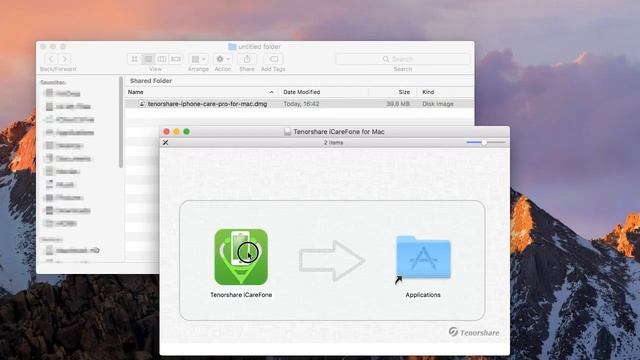640x360 pixels.
Task: Click the 'Today, 16:42' date cell
Action: point(301,104)
